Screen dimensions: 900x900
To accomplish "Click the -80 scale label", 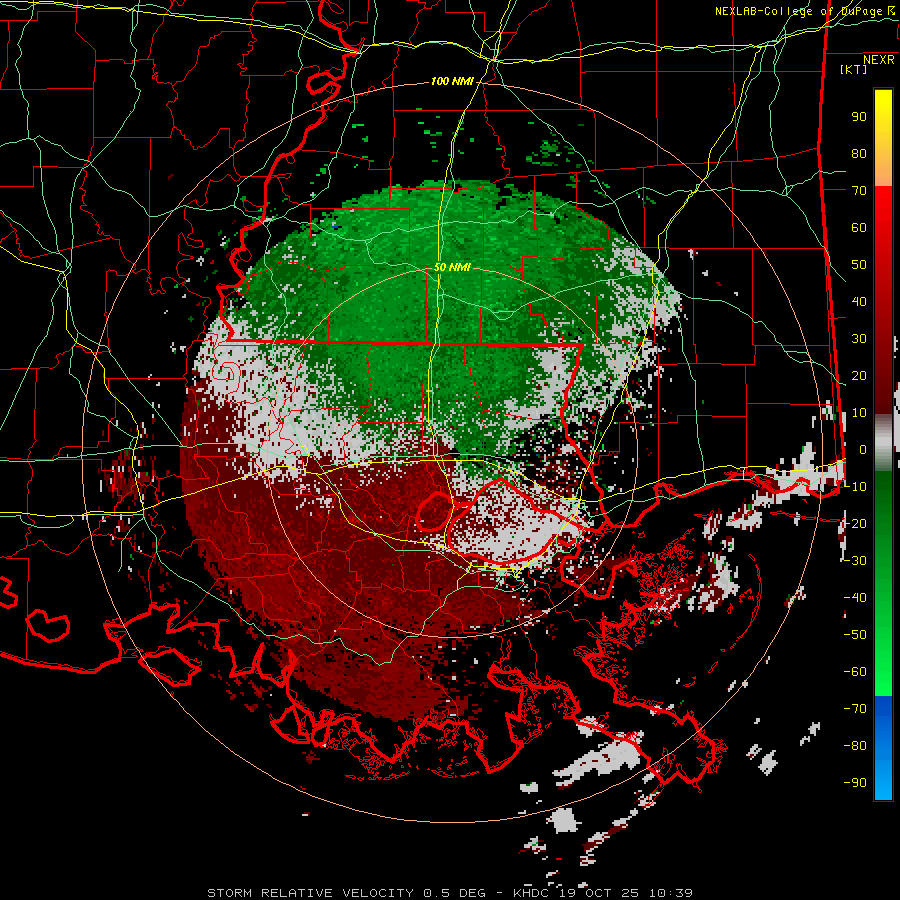I will tap(855, 746).
